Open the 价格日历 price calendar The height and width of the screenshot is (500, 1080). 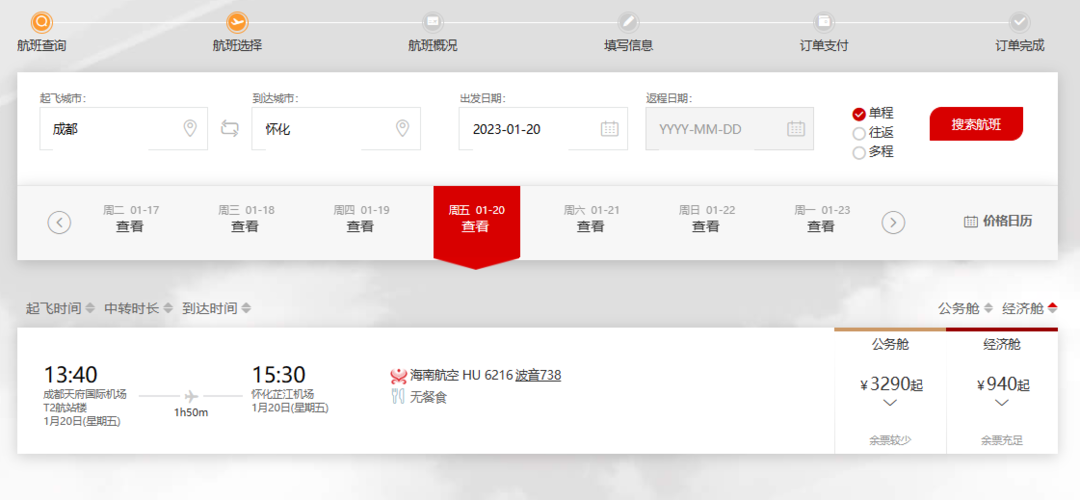[1008, 222]
